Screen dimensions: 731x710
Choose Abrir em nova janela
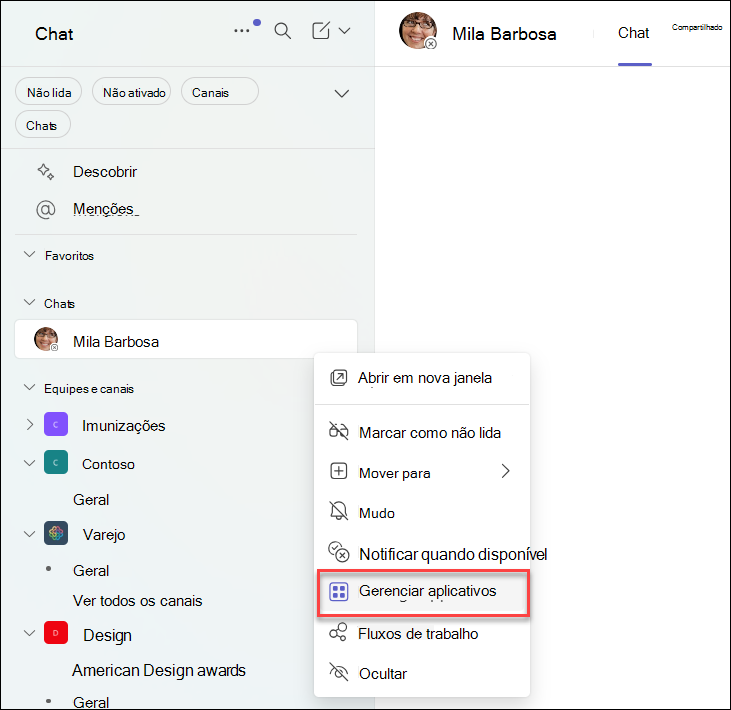coord(422,378)
